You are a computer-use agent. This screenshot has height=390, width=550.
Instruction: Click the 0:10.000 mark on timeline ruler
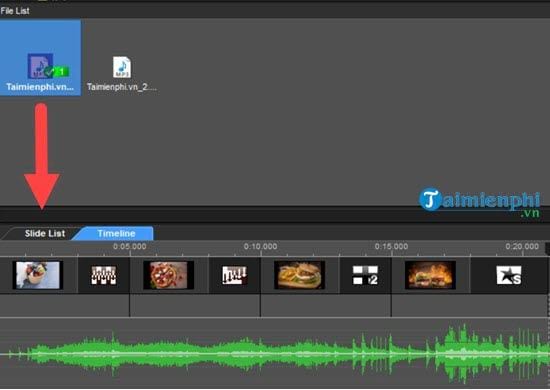coord(261,247)
